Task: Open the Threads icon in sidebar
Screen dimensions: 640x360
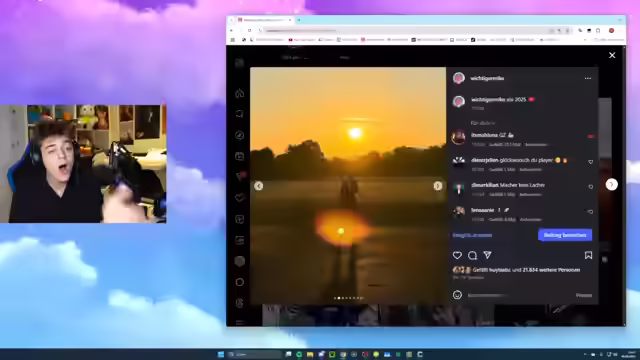Action: (240, 303)
